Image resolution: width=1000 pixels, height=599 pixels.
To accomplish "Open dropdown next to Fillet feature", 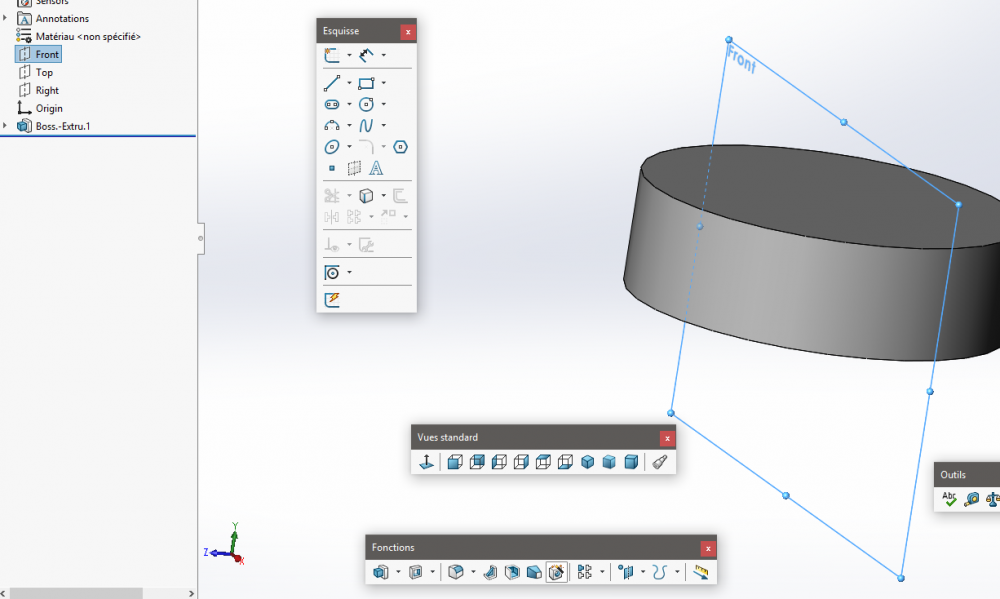I will coord(473,572).
